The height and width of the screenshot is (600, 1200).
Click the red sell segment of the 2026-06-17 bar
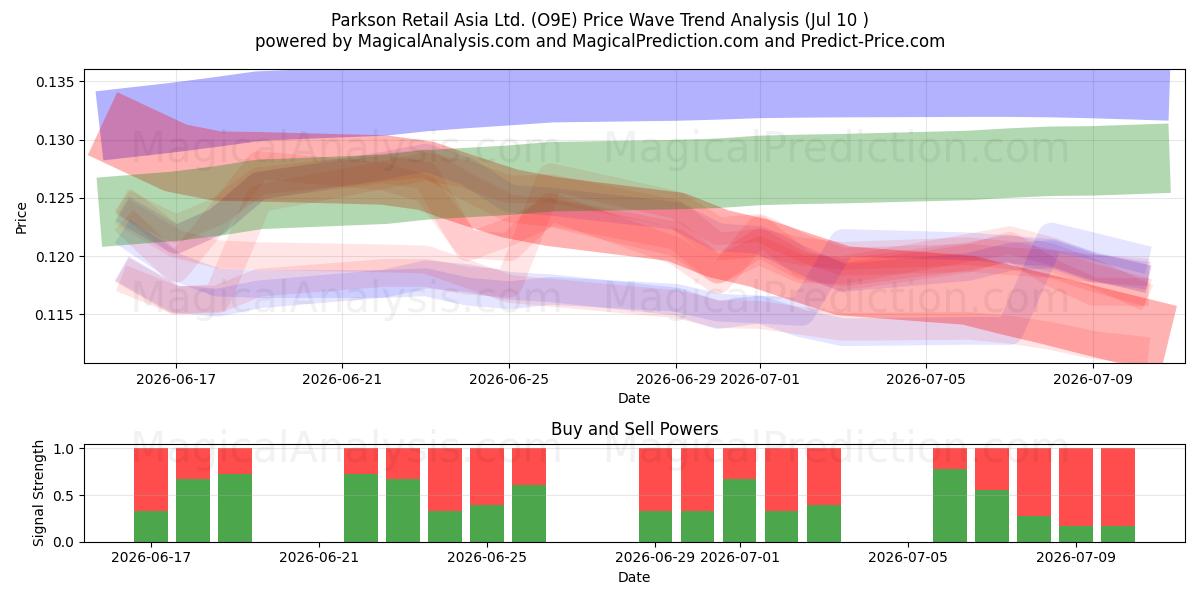tap(151, 480)
